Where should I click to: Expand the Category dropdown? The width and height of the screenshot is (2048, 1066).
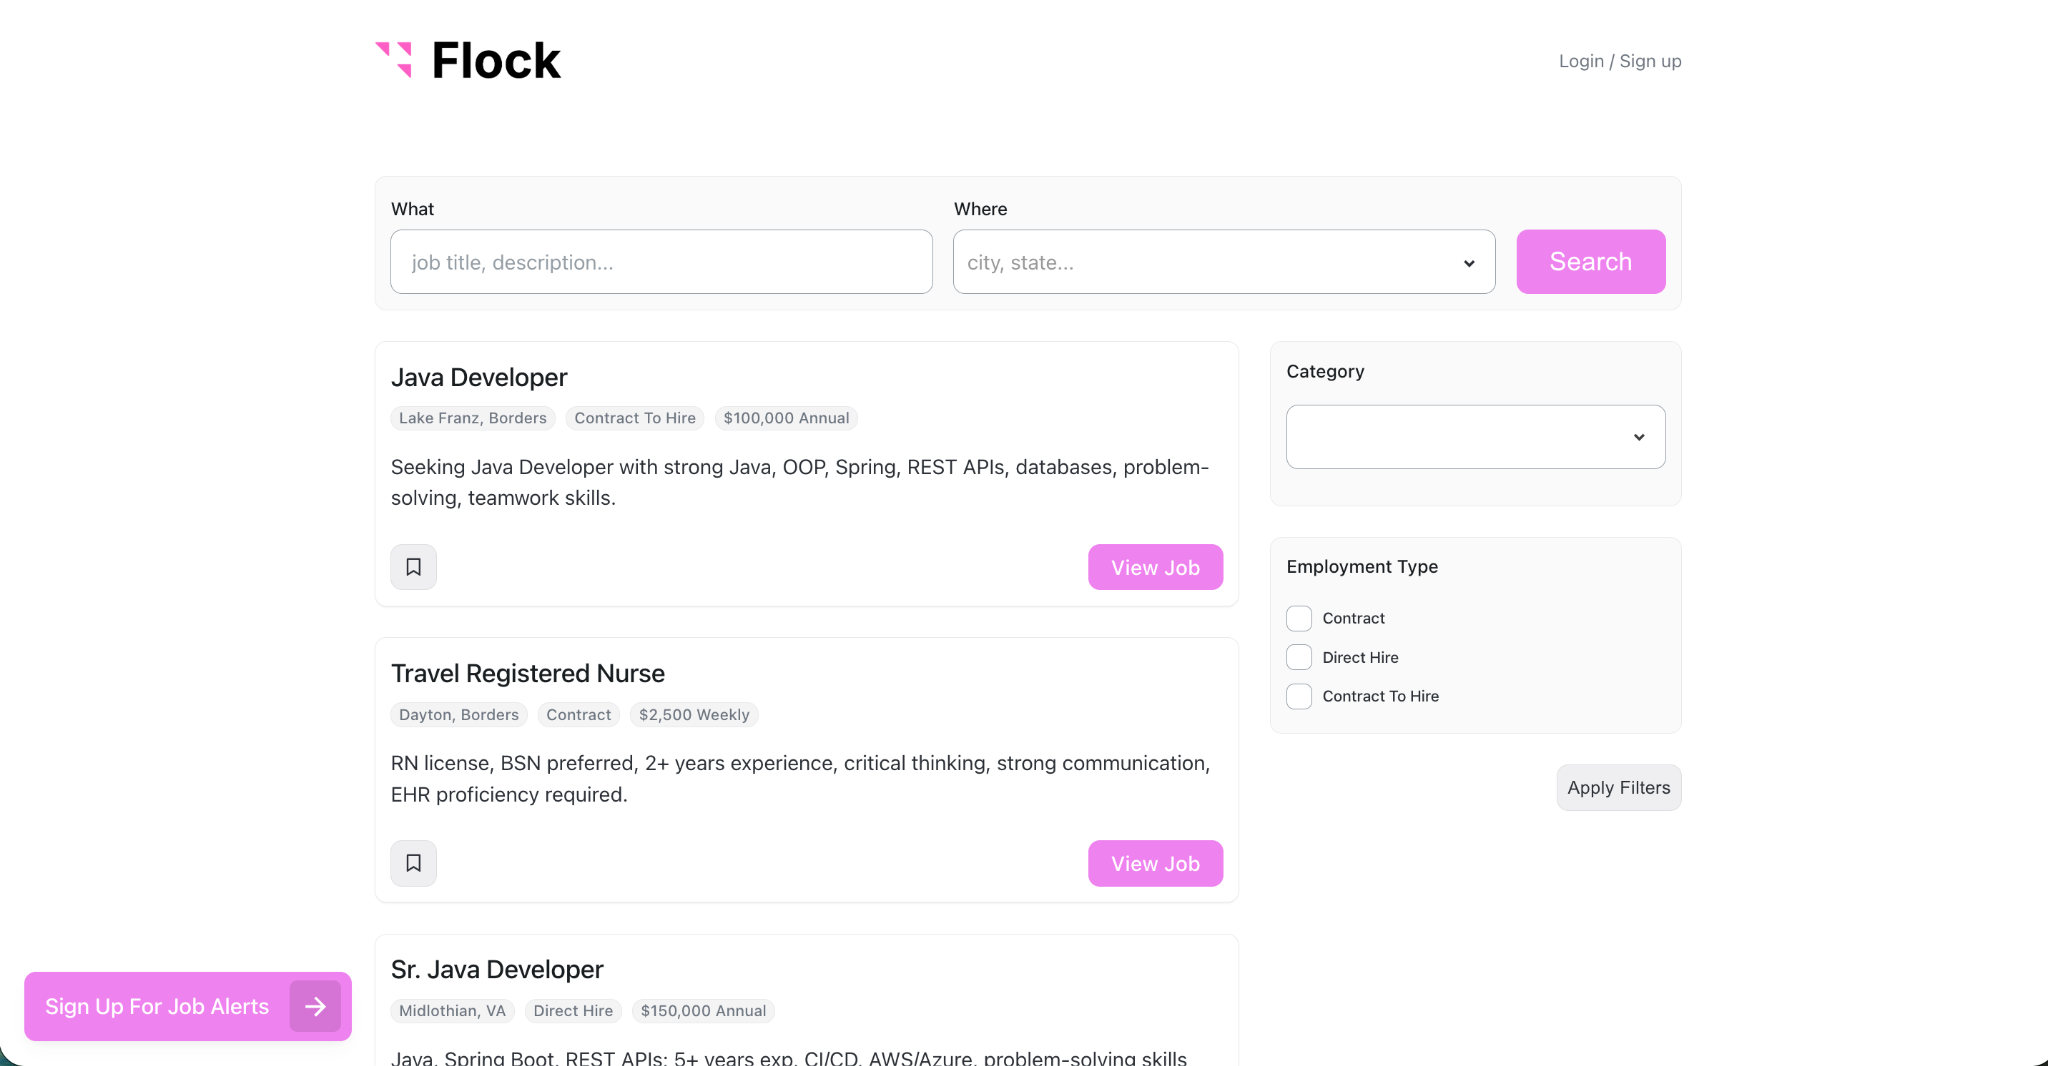tap(1475, 437)
